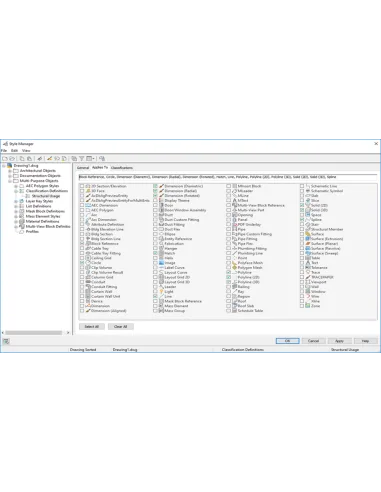Open the File menu
Screen dimensions: 381x492
pos(4,151)
